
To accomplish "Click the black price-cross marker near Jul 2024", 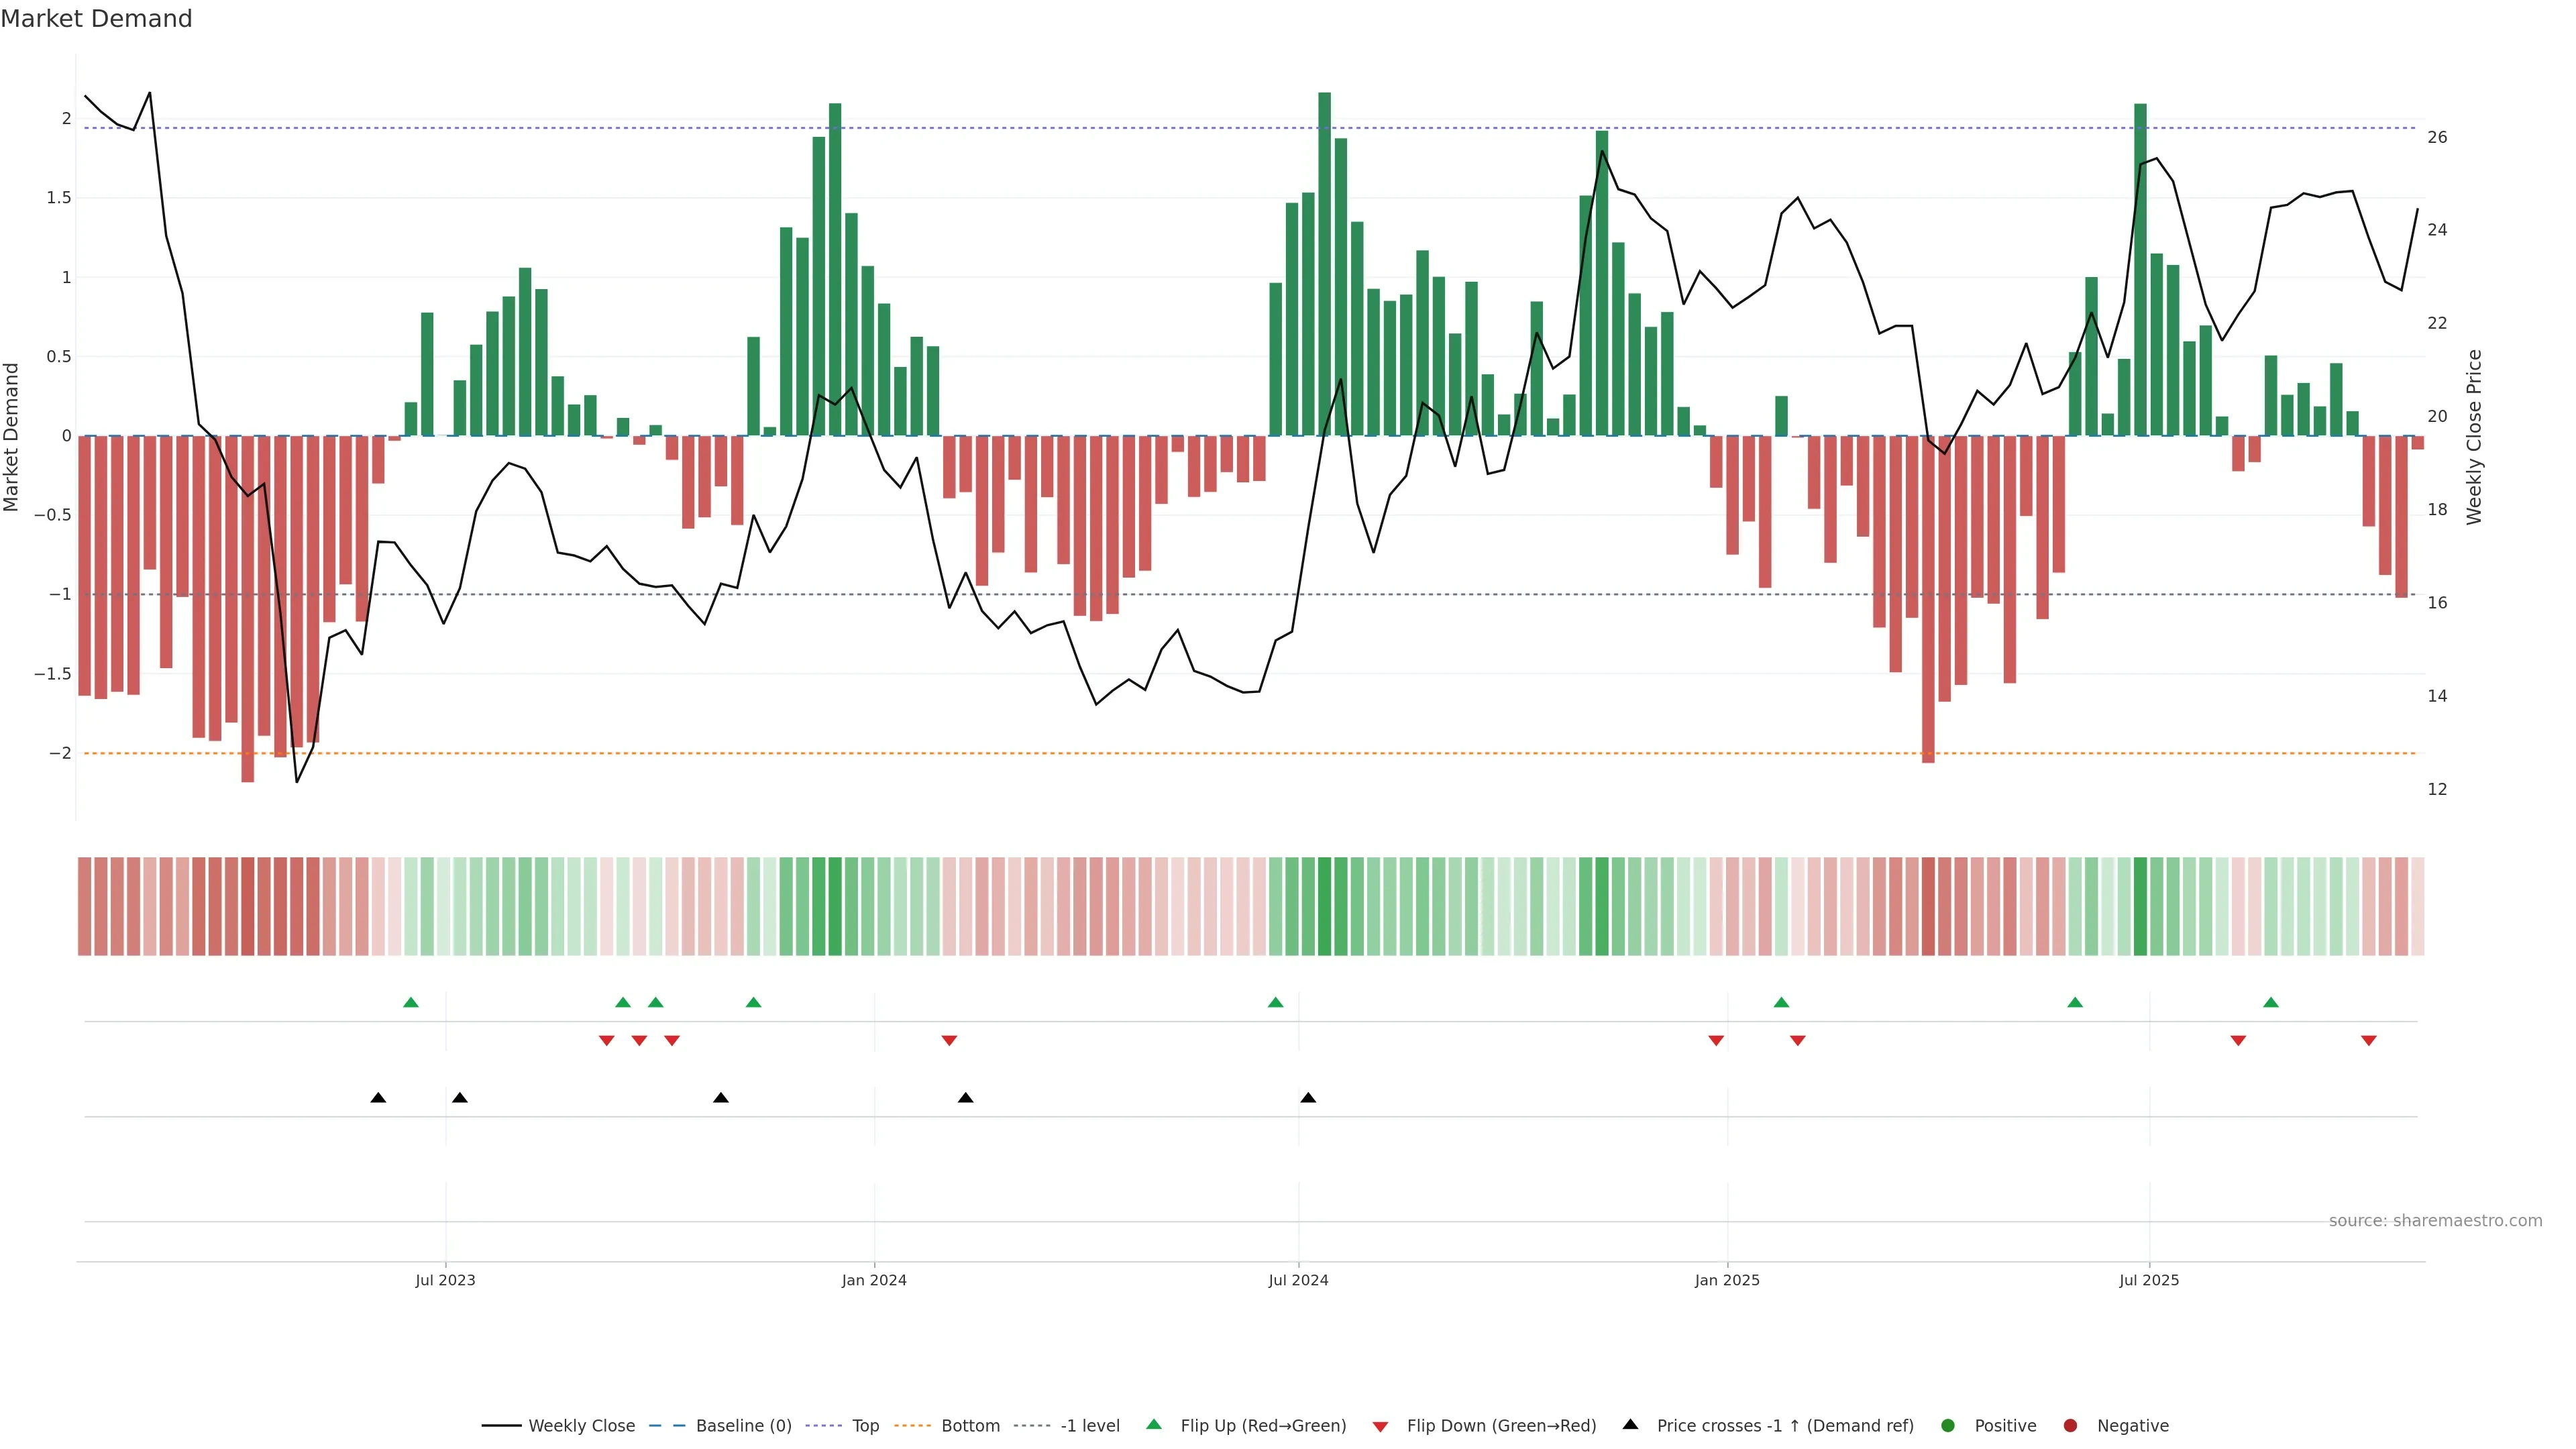I will click(x=1308, y=1098).
